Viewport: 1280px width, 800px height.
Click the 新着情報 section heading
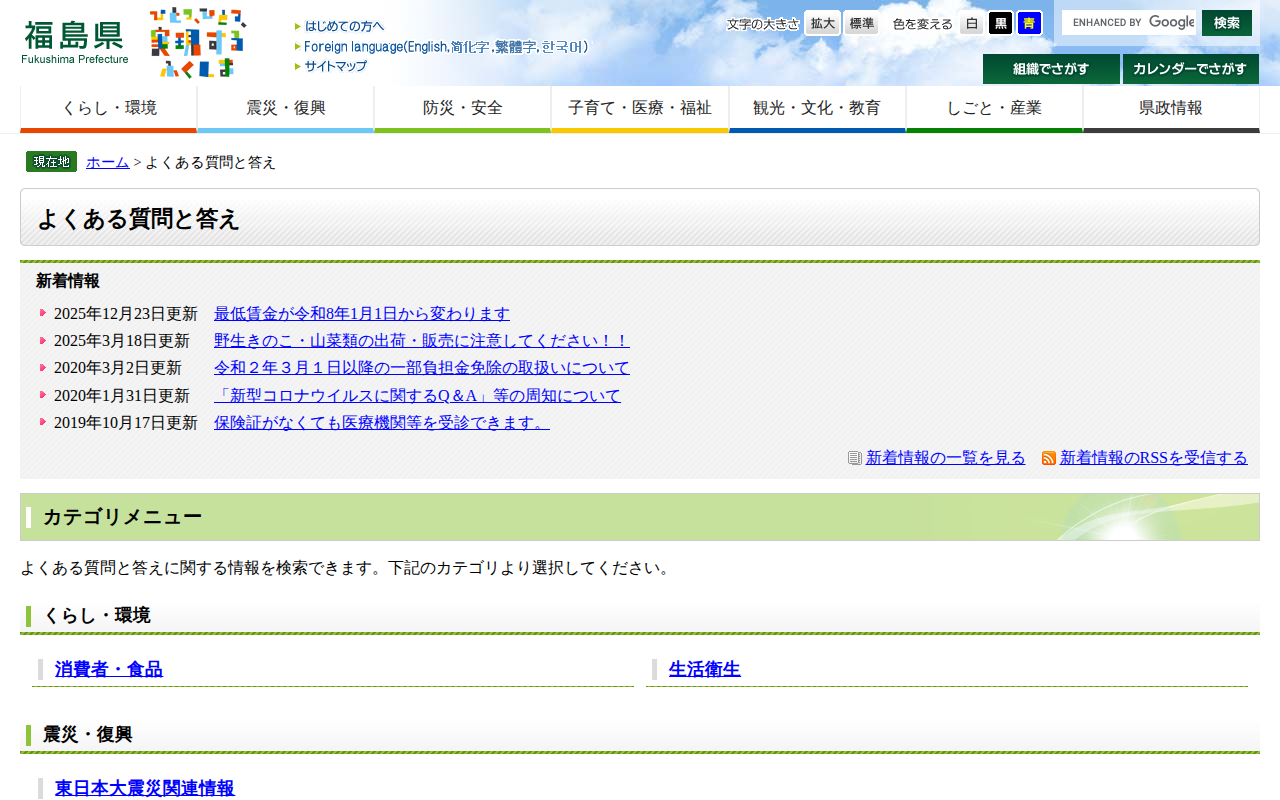[x=68, y=281]
